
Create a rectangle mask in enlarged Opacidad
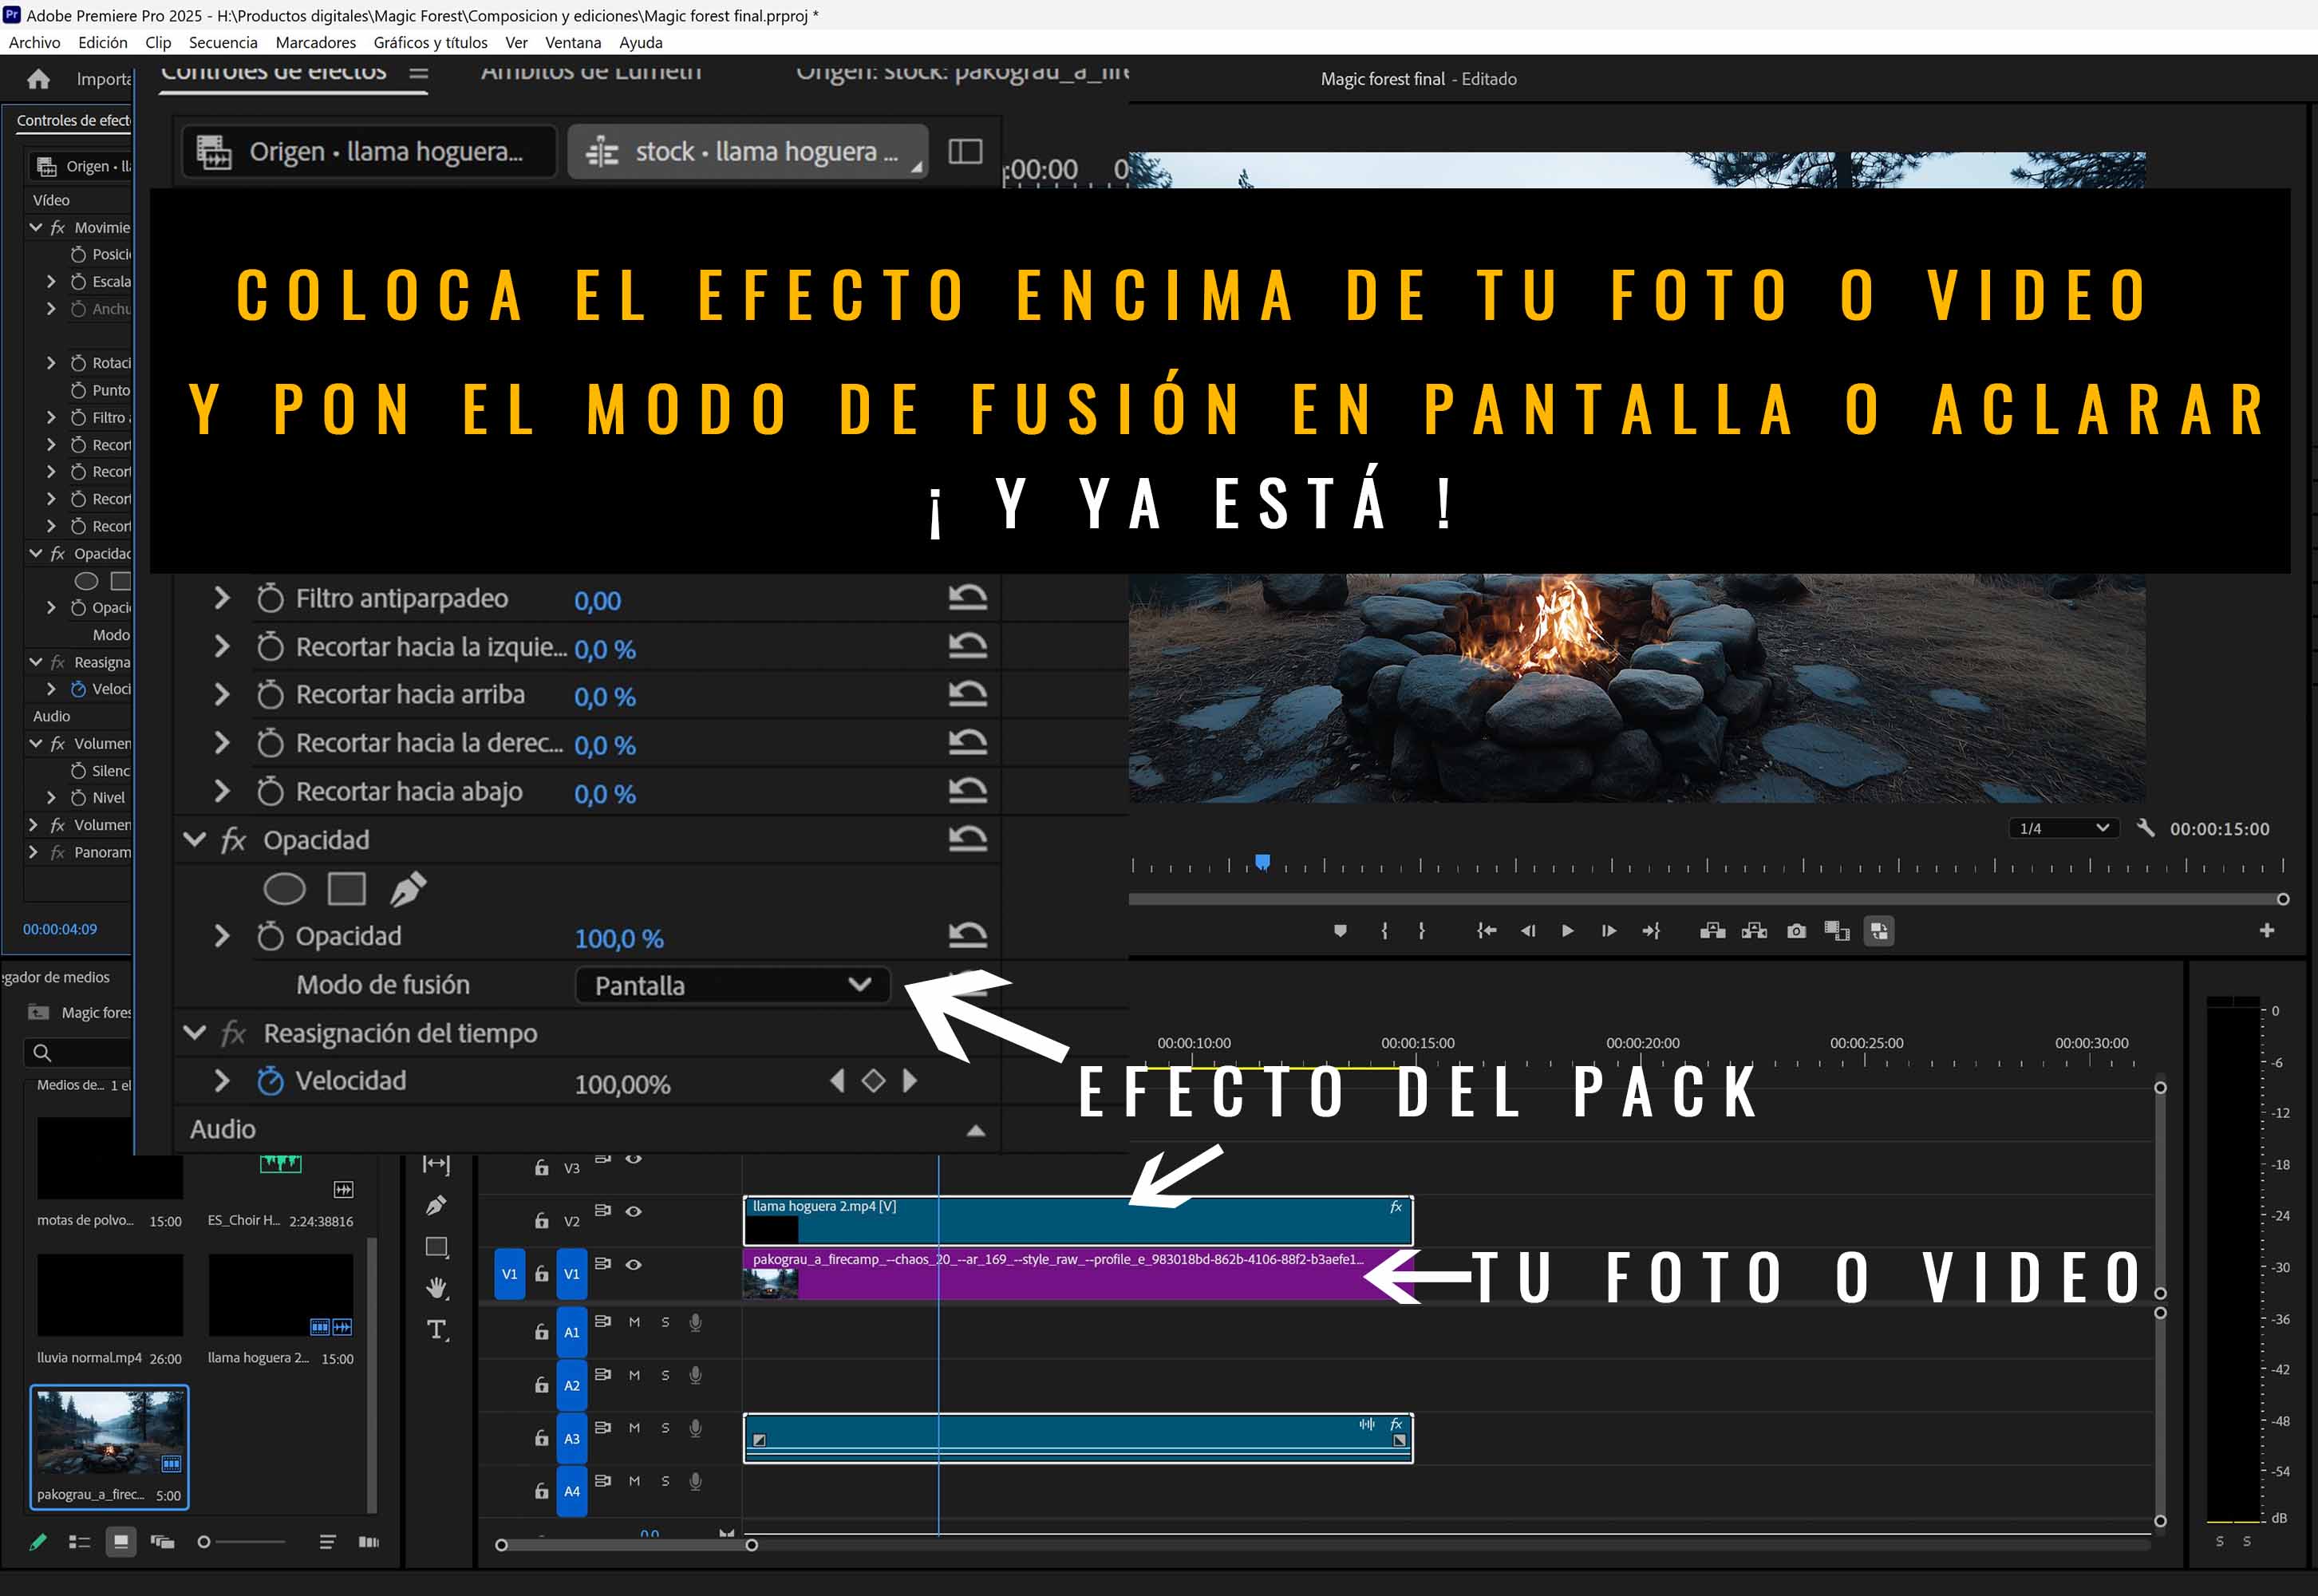coord(347,889)
